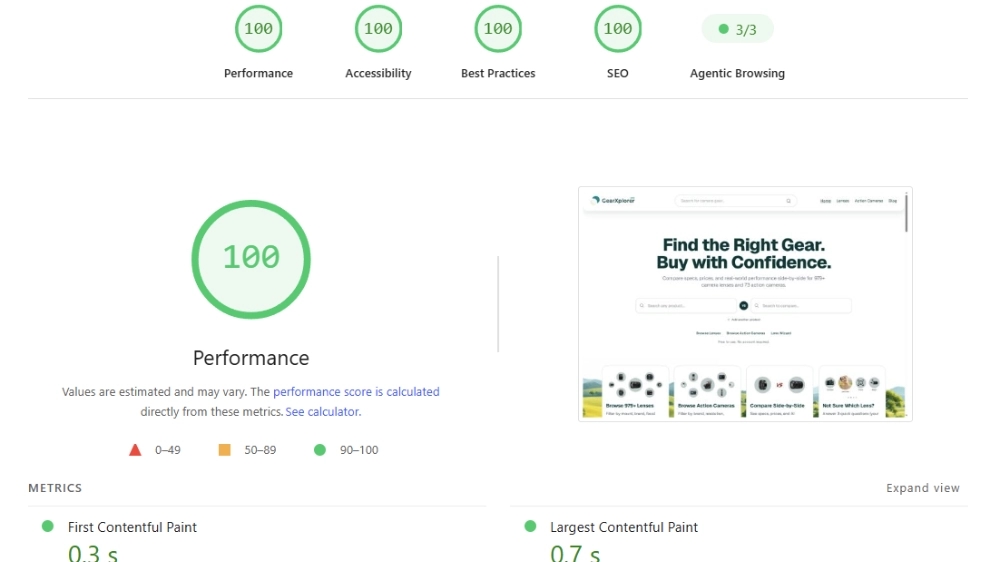Click the green circle 90–100 legend
This screenshot has width=1000, height=562.
pyautogui.click(x=346, y=450)
